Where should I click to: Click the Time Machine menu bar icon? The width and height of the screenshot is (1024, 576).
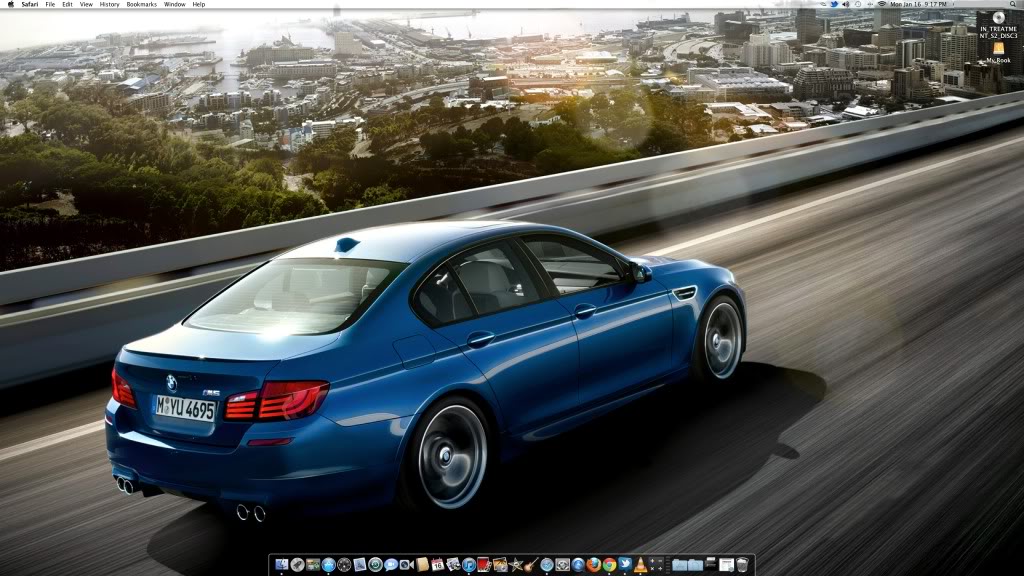pyautogui.click(x=858, y=4)
